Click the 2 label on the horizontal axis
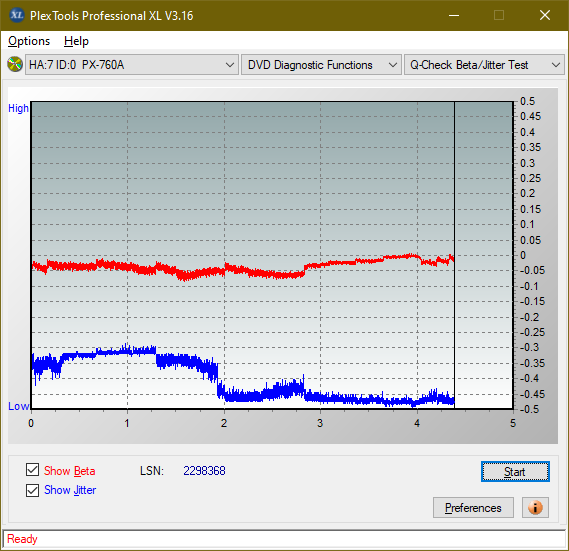 (x=224, y=423)
